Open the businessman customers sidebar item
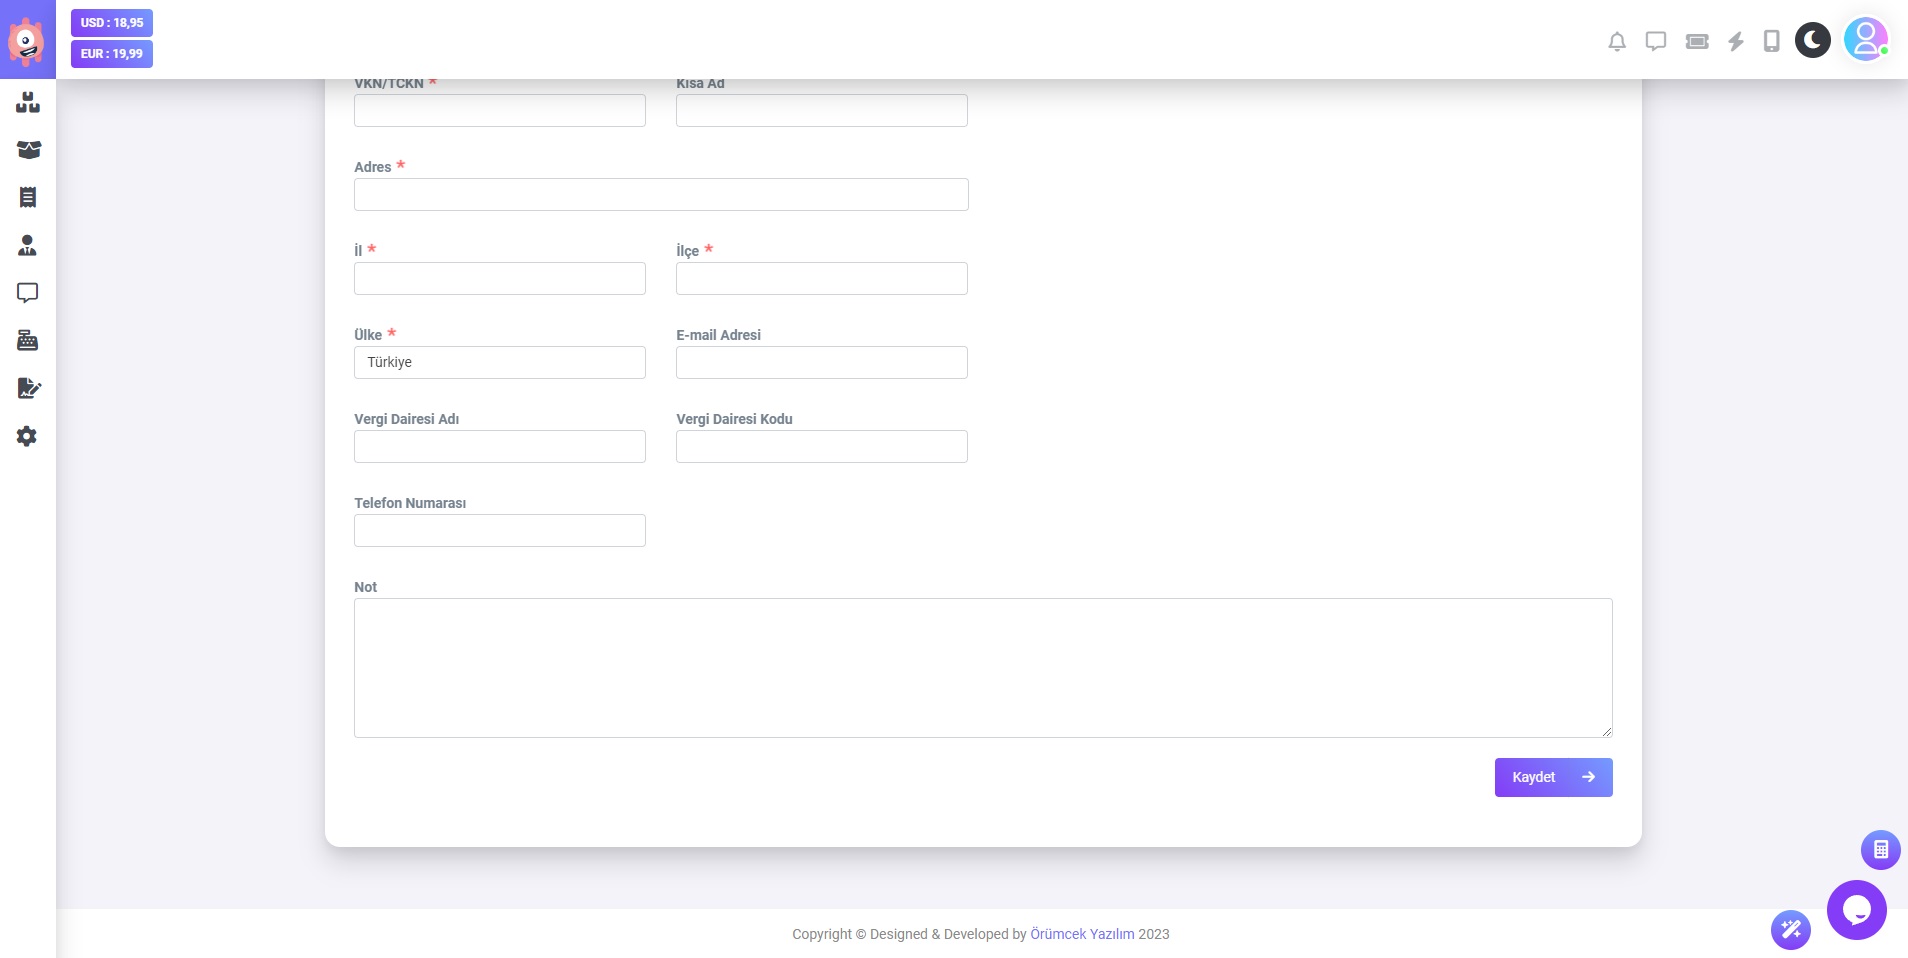 point(28,245)
